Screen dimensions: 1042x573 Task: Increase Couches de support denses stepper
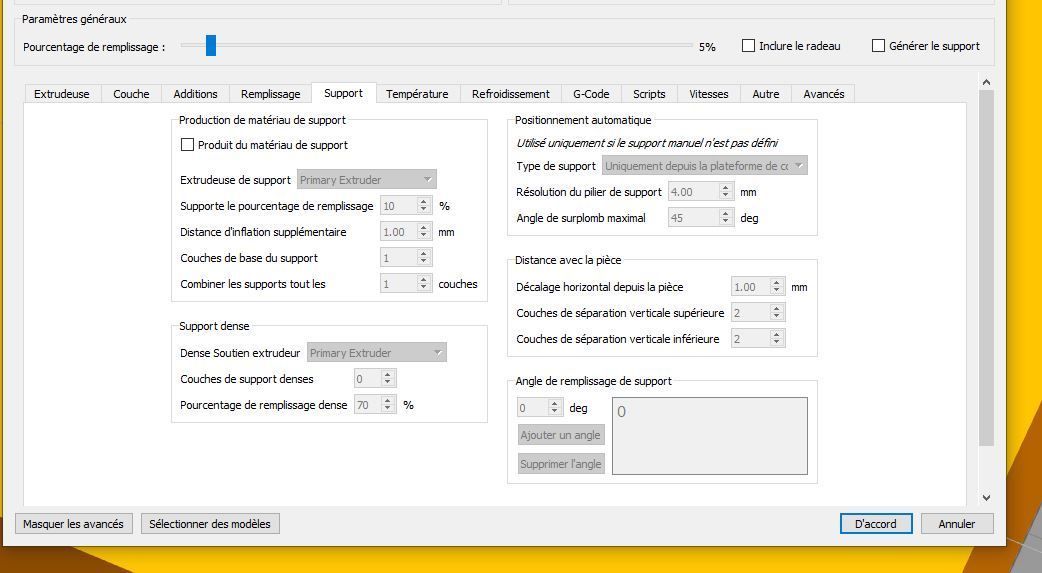tap(388, 374)
